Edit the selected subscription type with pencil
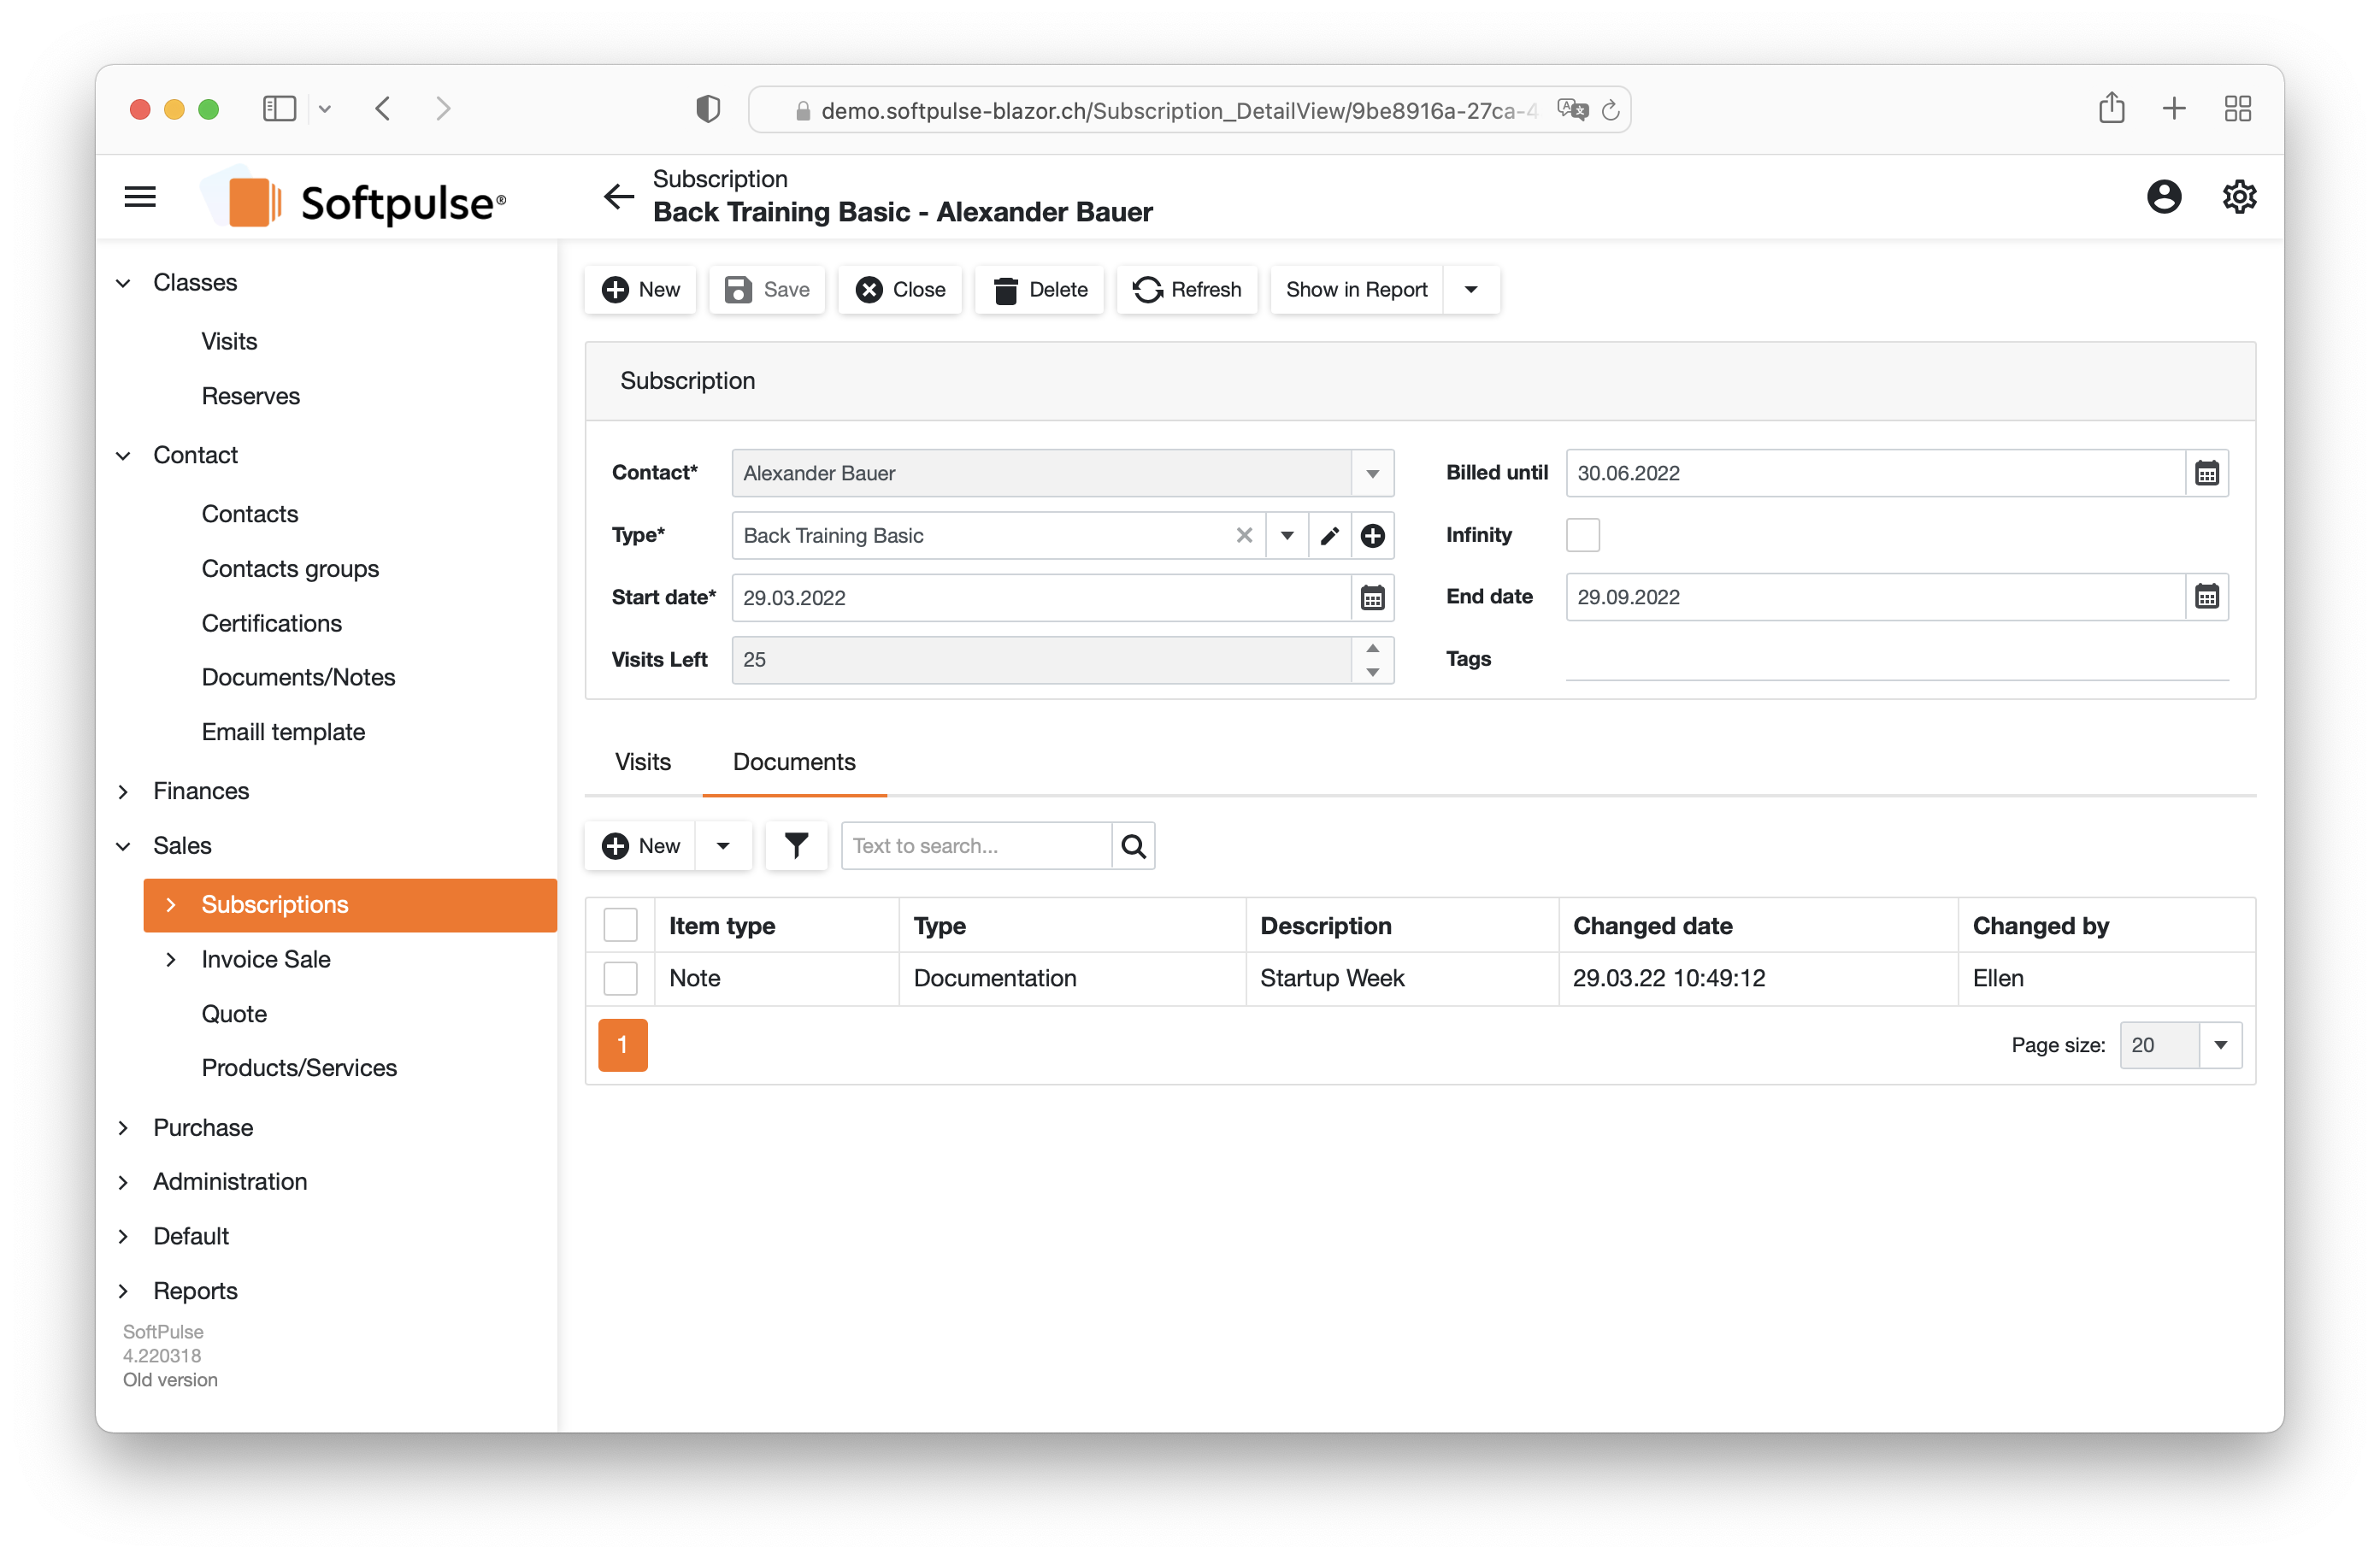 pos(1329,536)
